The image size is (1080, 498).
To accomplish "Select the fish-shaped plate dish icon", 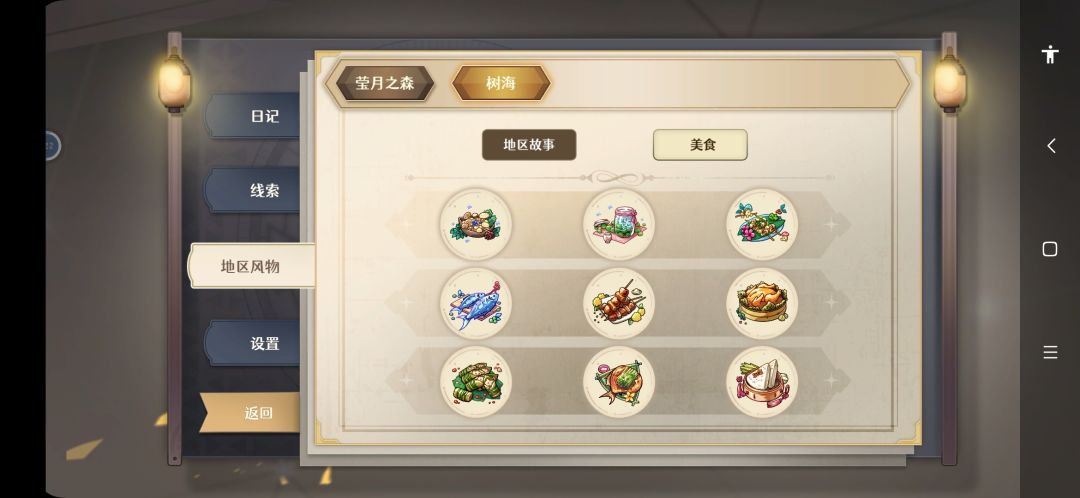I will [619, 382].
